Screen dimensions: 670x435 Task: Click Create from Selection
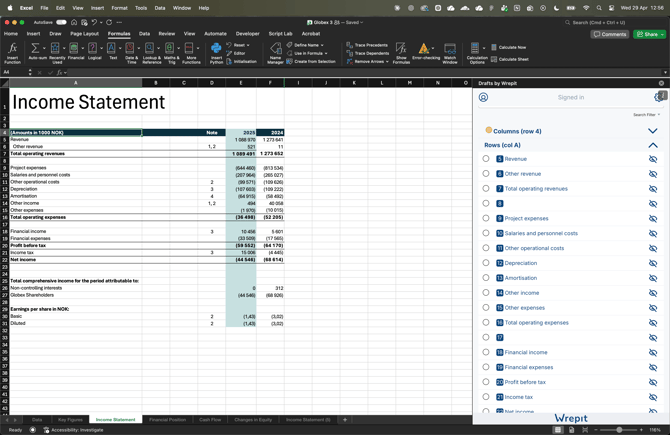coord(311,62)
